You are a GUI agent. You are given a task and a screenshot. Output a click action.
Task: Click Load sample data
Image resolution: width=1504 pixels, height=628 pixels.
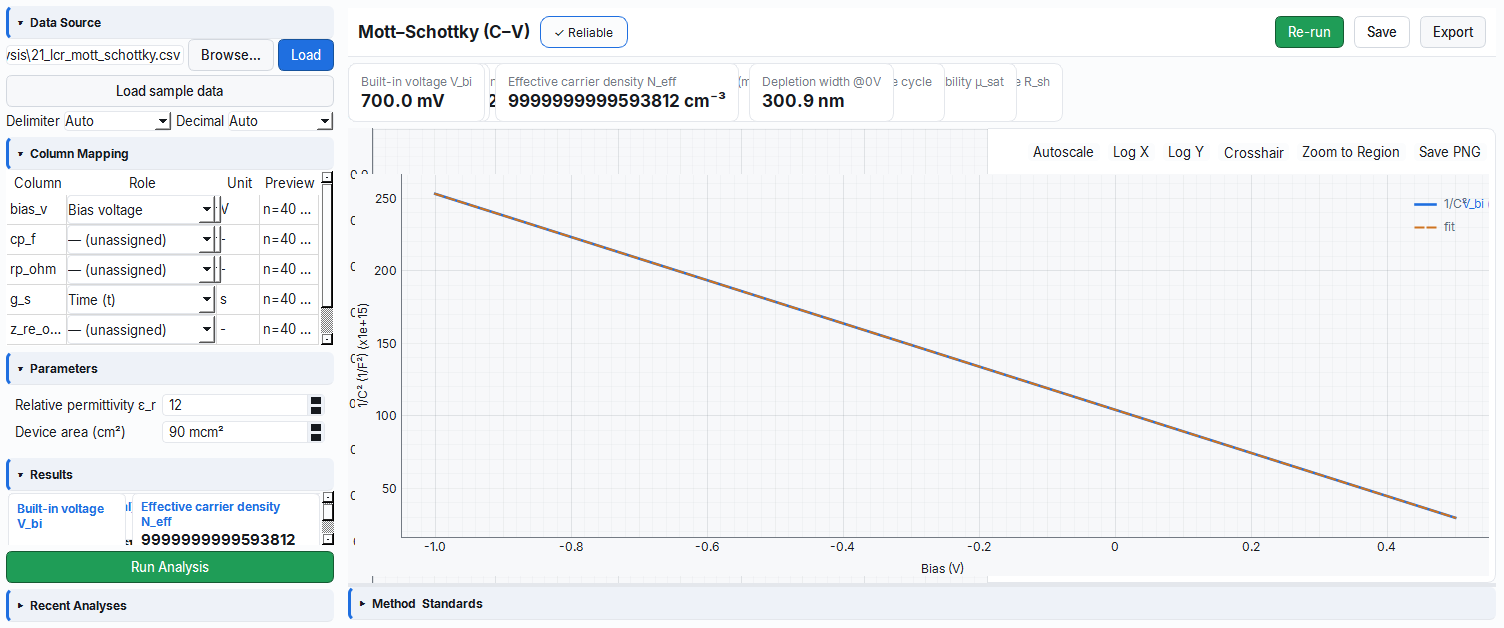[170, 91]
